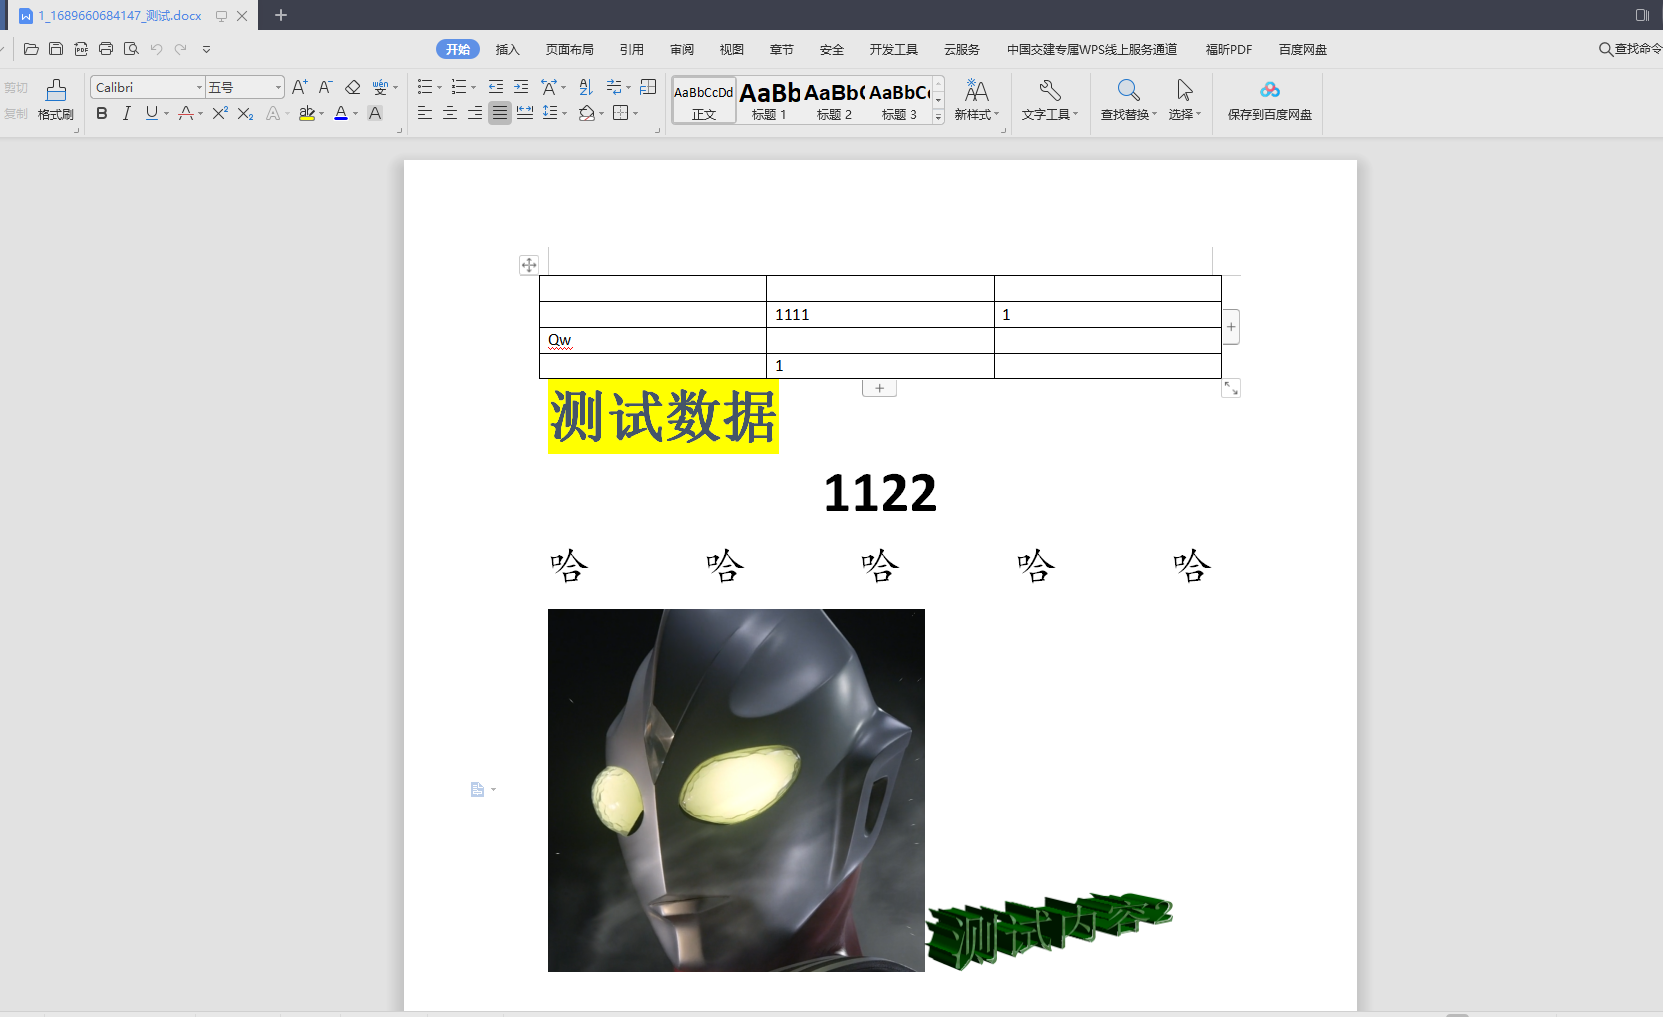Toggle italic formatting
Image resolution: width=1663 pixels, height=1017 pixels.
coord(126,113)
